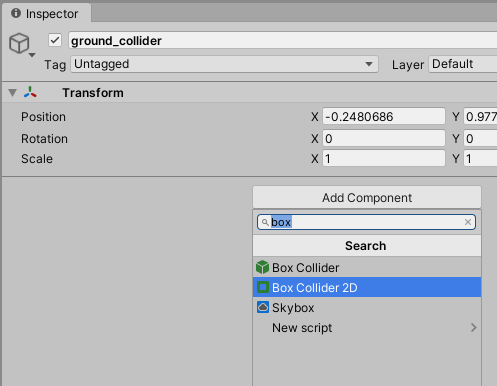This screenshot has width=497, height=386.
Task: Edit the Rotation X value field
Action: point(384,138)
